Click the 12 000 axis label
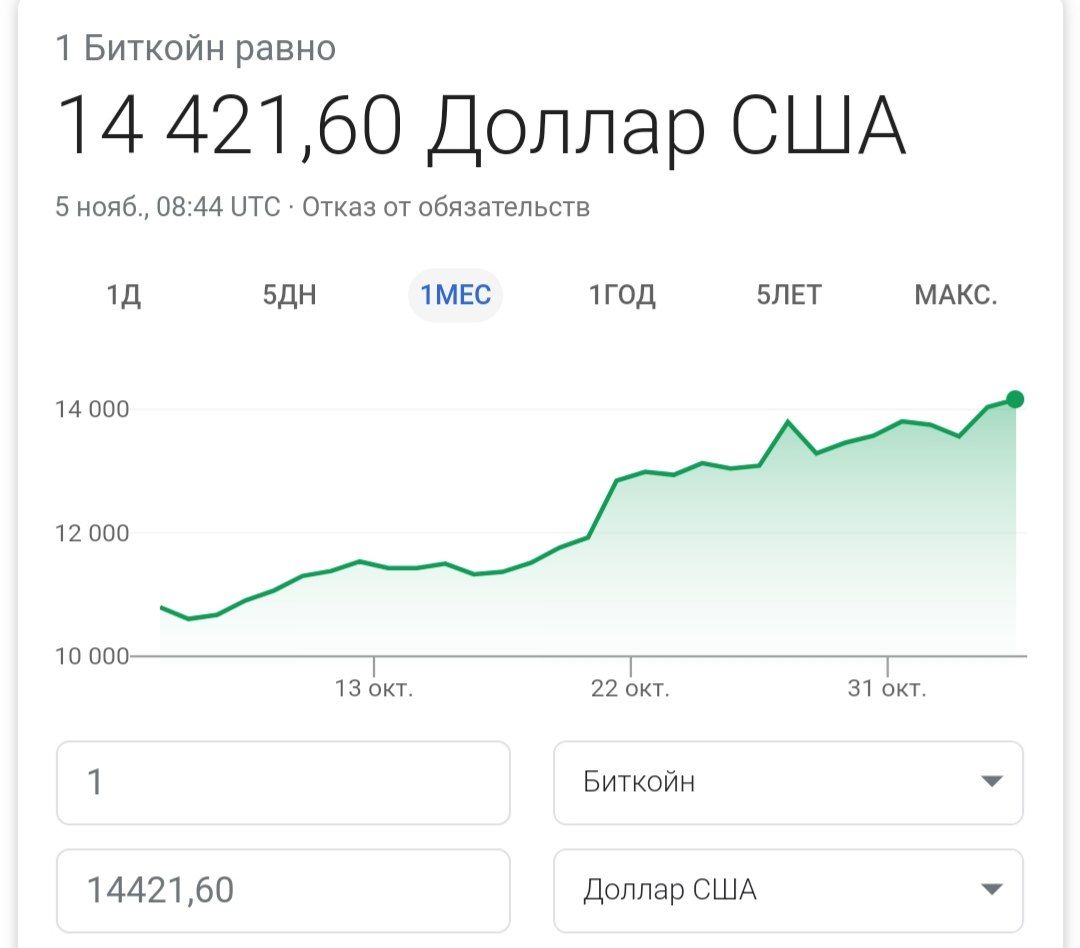This screenshot has width=1080, height=948. [x=92, y=533]
